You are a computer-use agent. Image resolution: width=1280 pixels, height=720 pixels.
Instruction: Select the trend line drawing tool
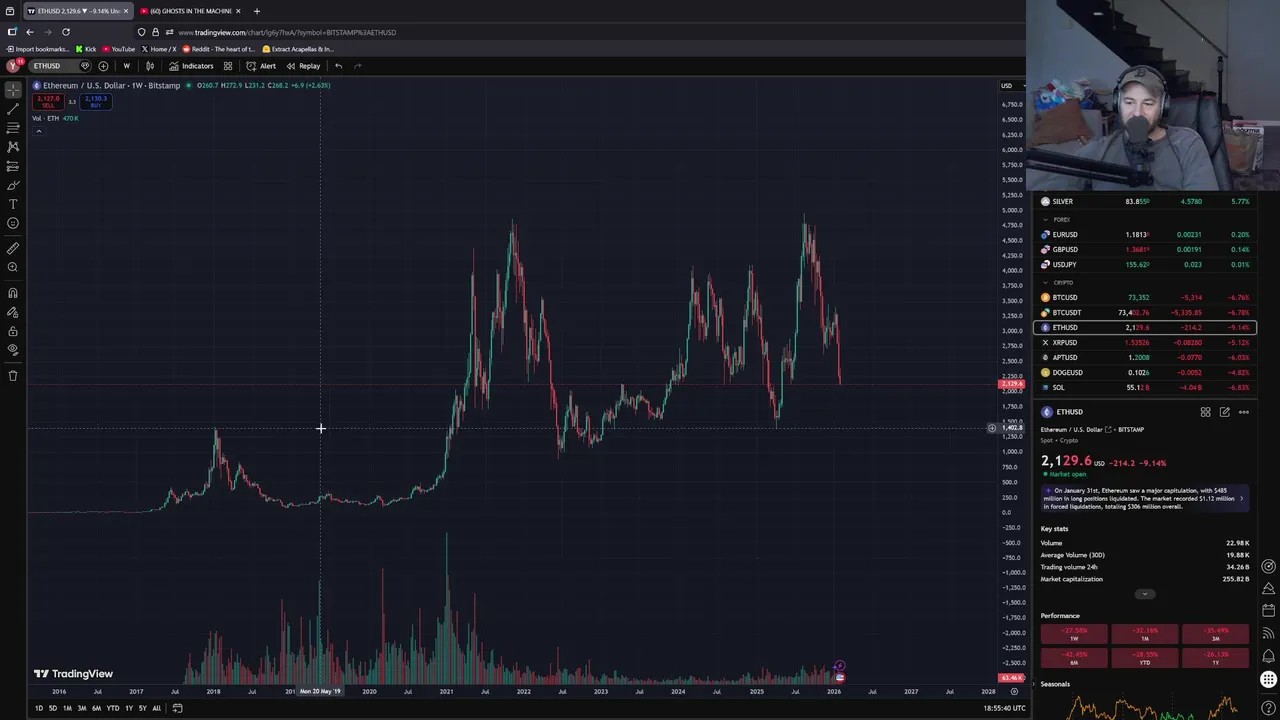tap(13, 108)
